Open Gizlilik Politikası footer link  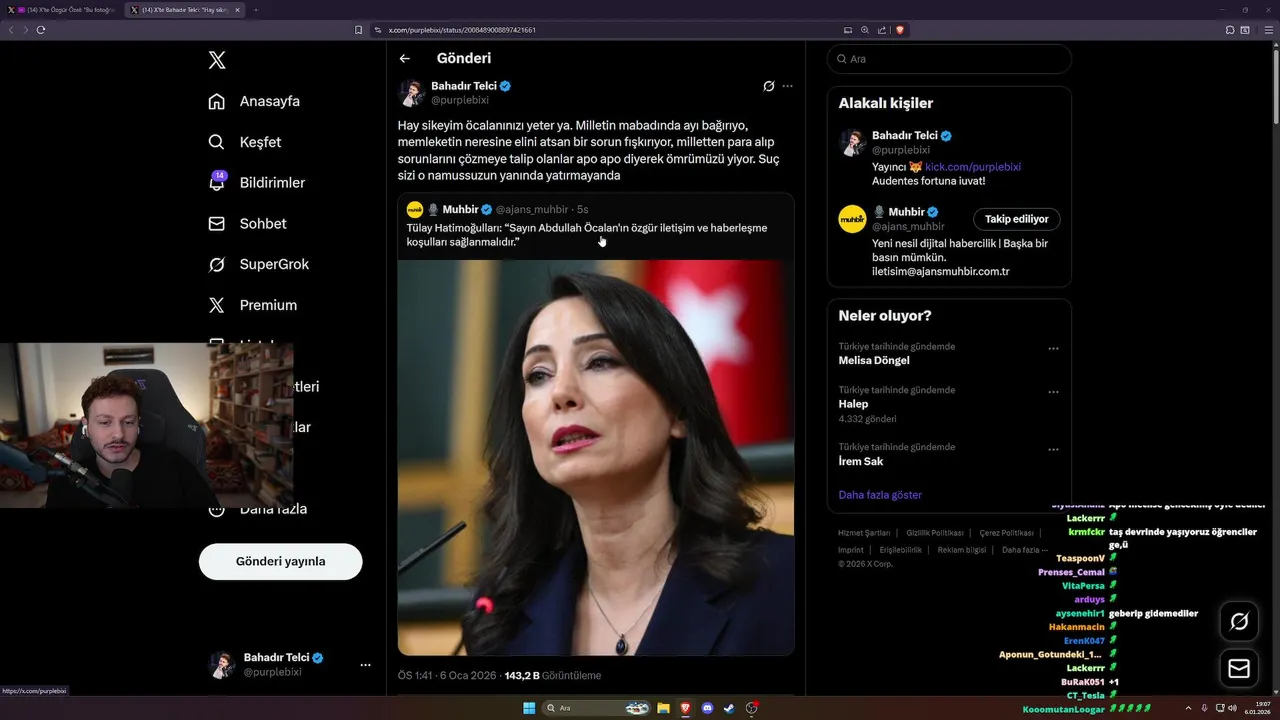coord(935,533)
